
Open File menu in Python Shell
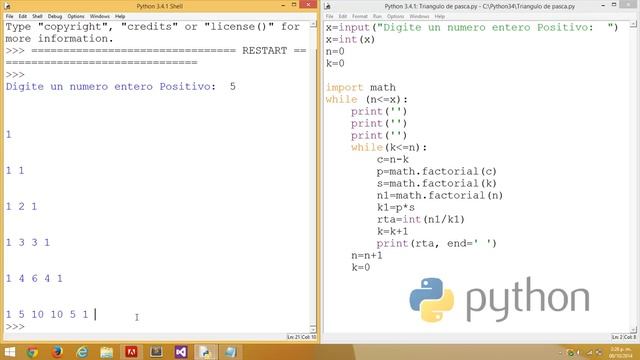coord(9,16)
